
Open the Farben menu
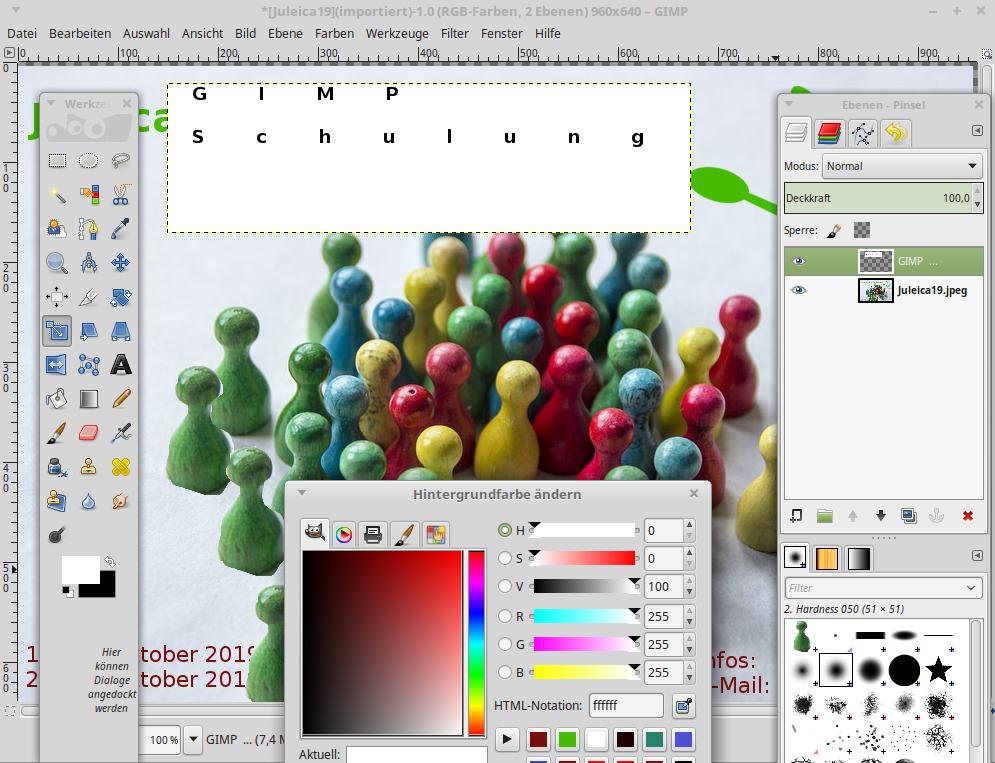334,33
